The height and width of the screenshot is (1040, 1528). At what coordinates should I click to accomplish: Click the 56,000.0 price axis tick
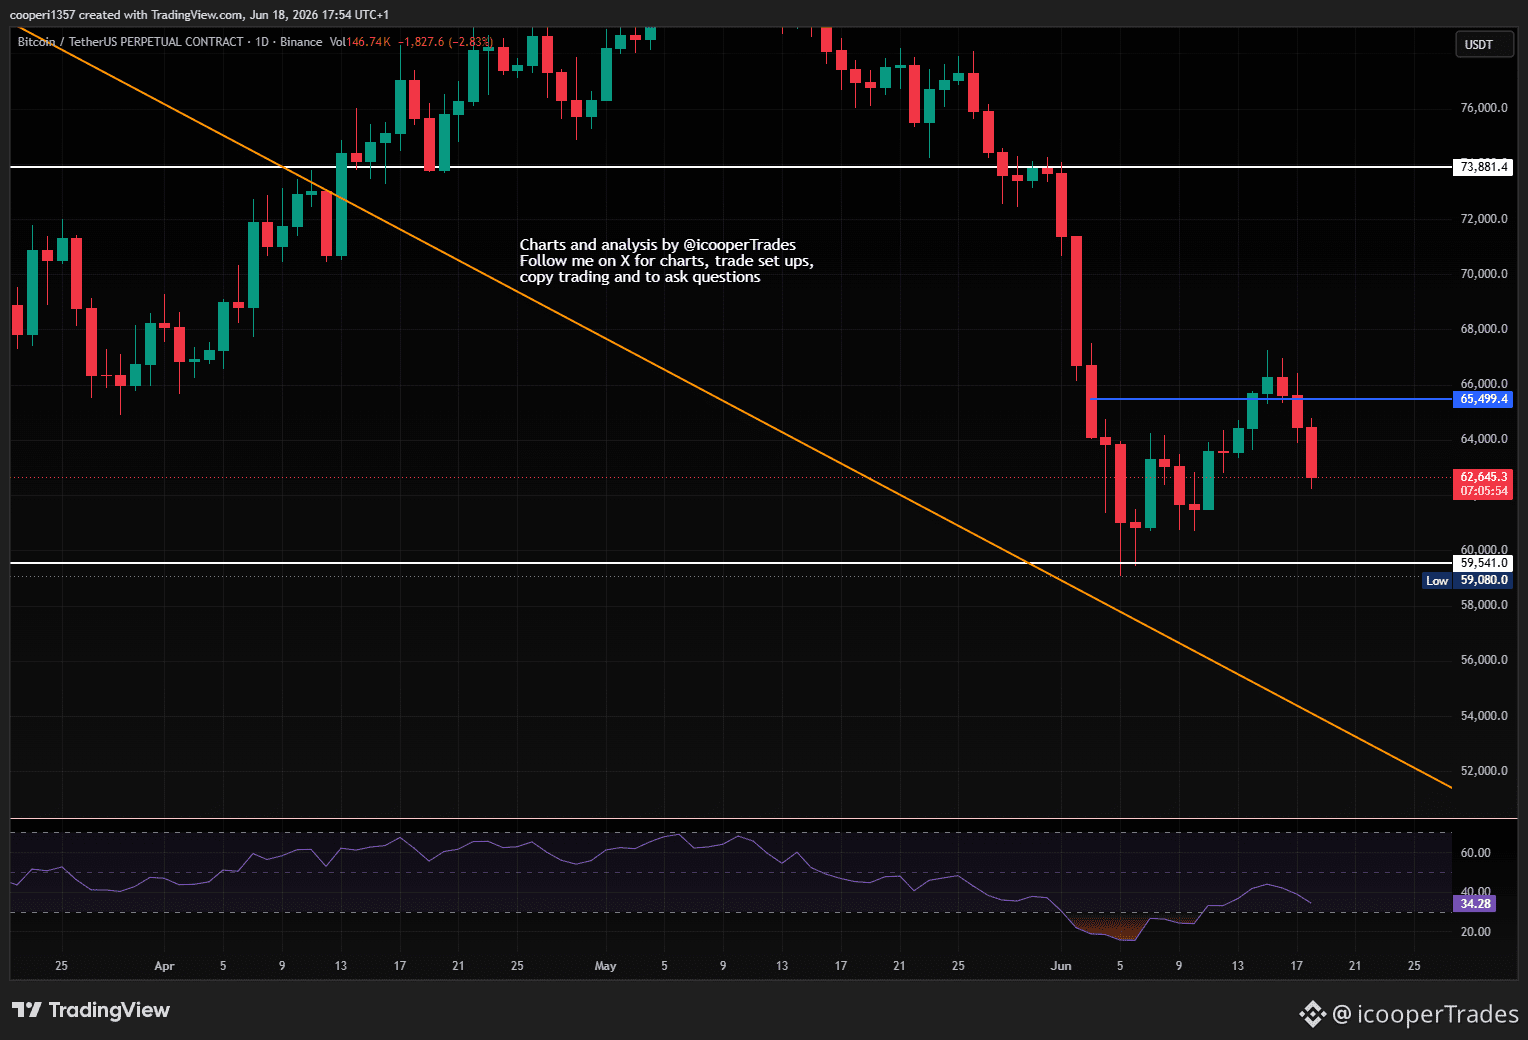click(x=1484, y=660)
